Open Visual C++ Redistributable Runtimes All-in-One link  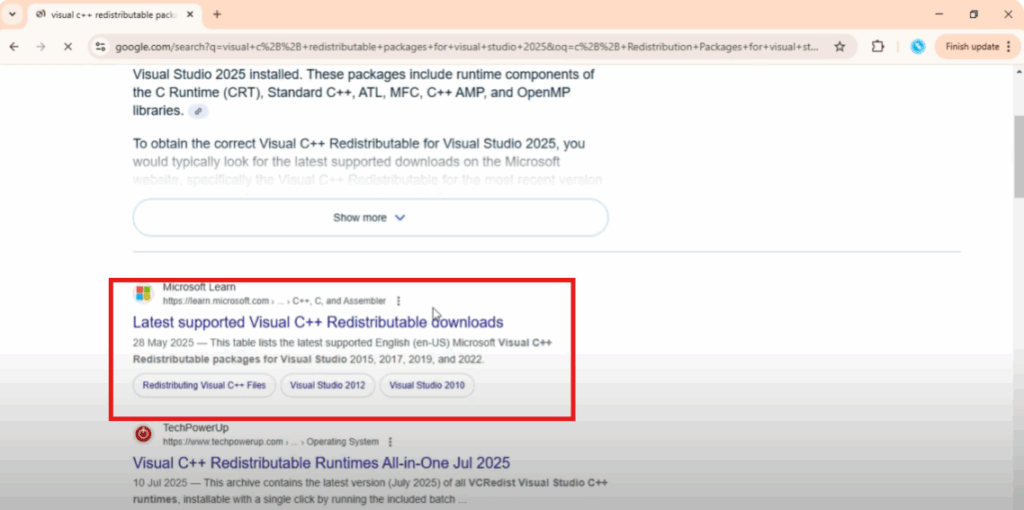click(321, 463)
